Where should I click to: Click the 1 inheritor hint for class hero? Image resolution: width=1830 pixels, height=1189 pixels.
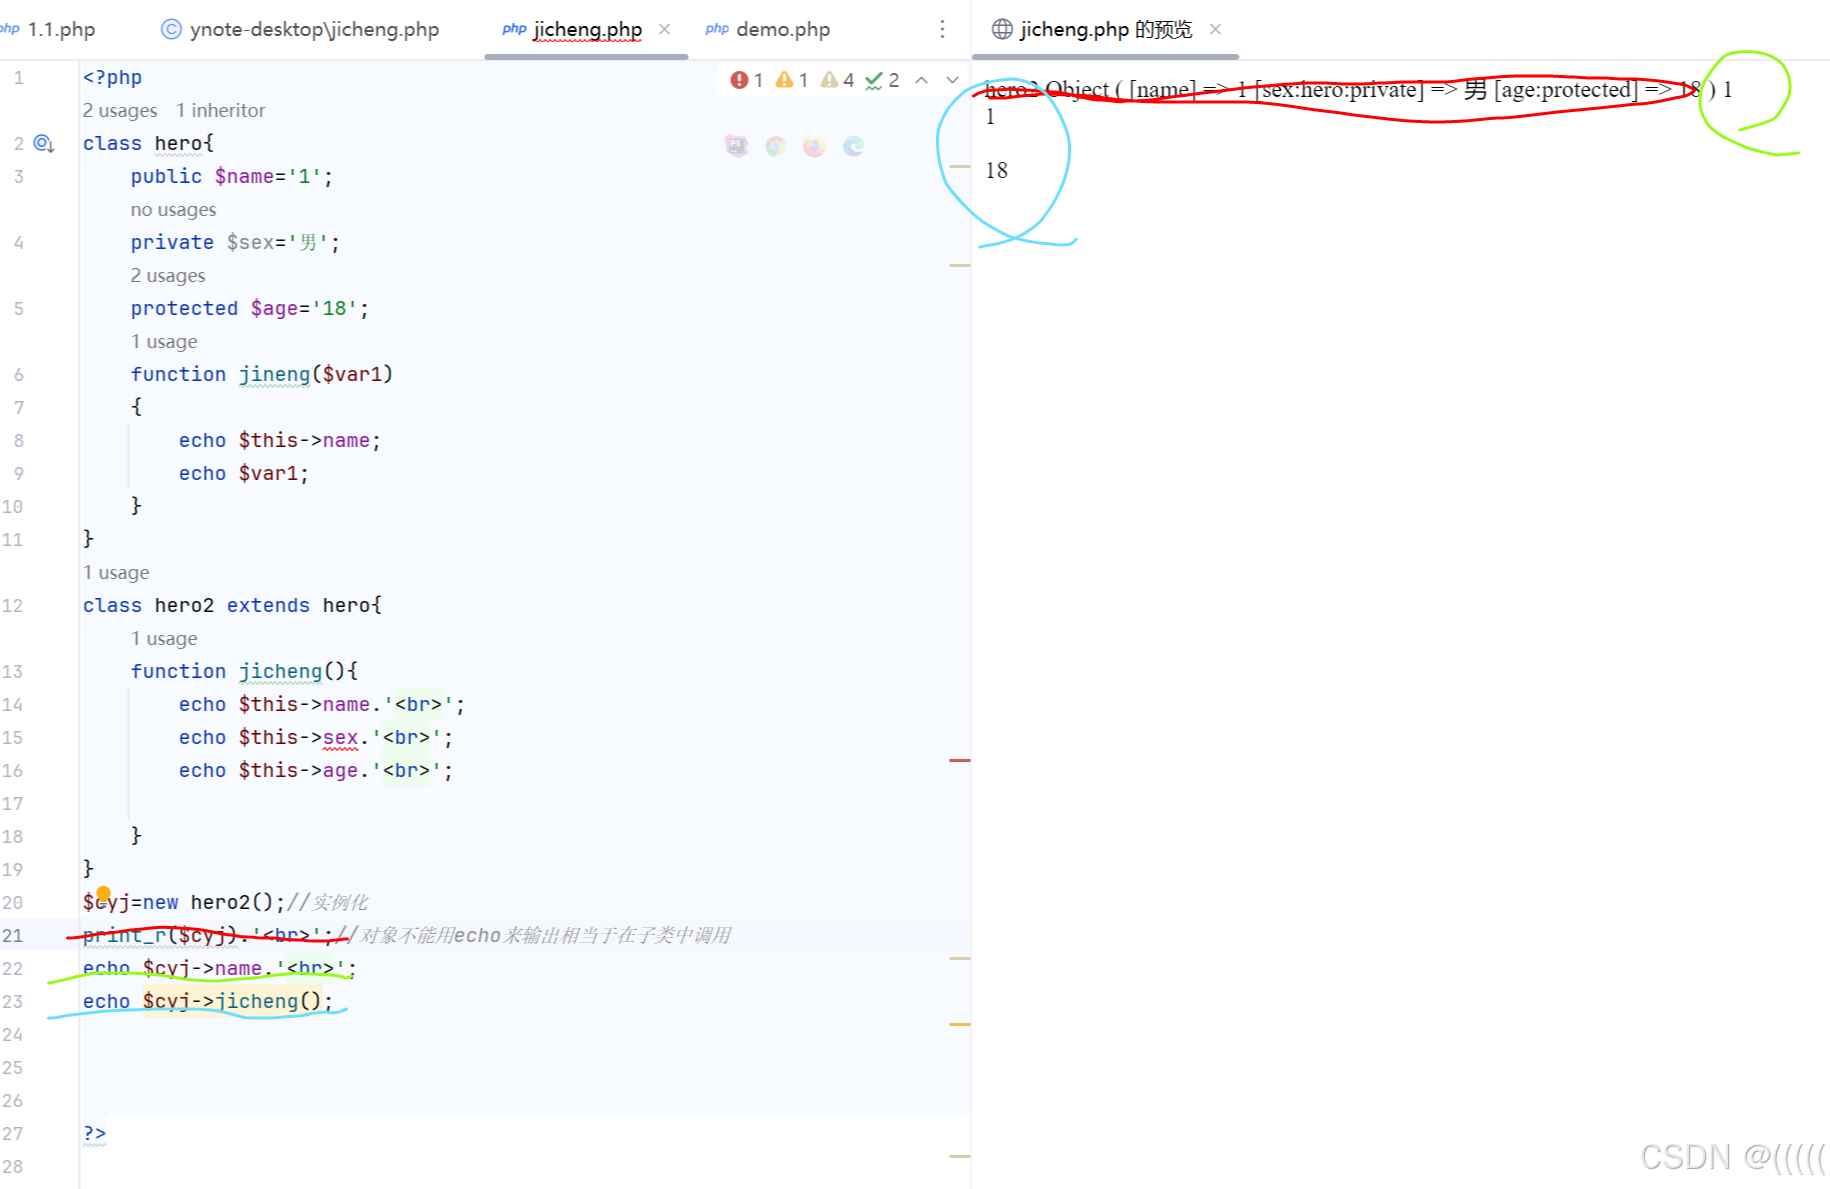[220, 110]
